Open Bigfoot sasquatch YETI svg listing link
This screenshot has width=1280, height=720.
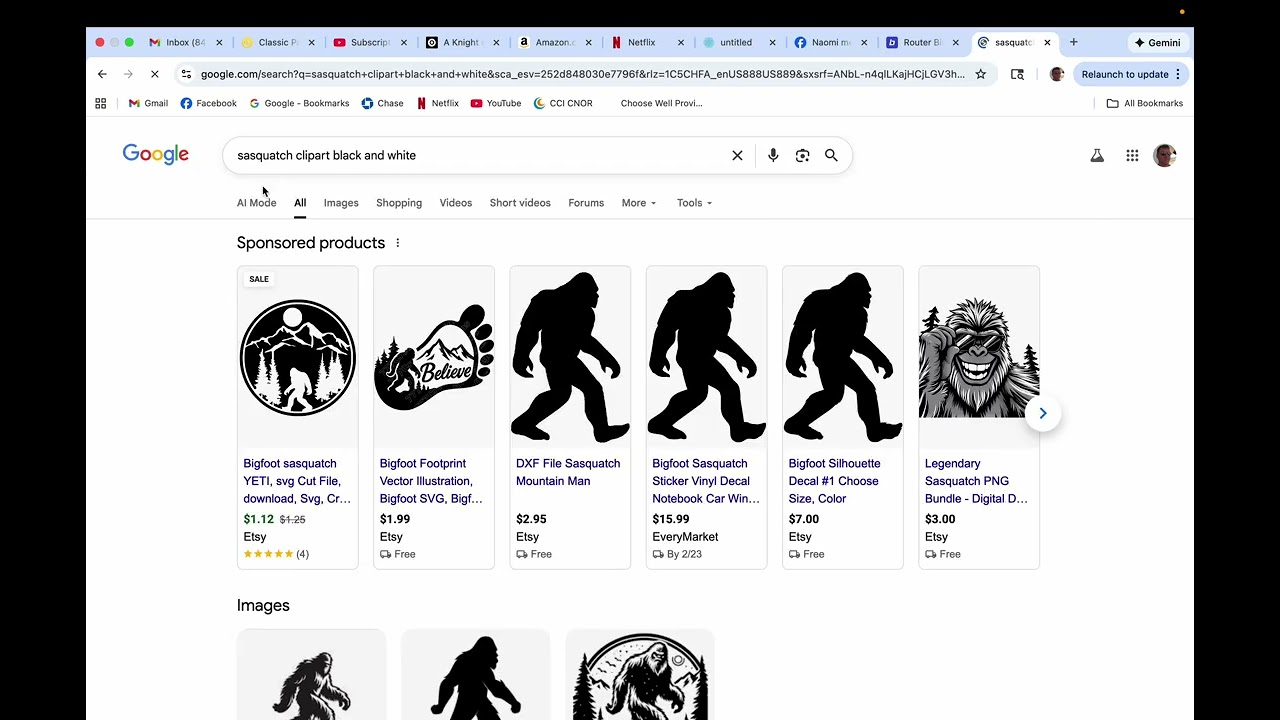tap(297, 481)
